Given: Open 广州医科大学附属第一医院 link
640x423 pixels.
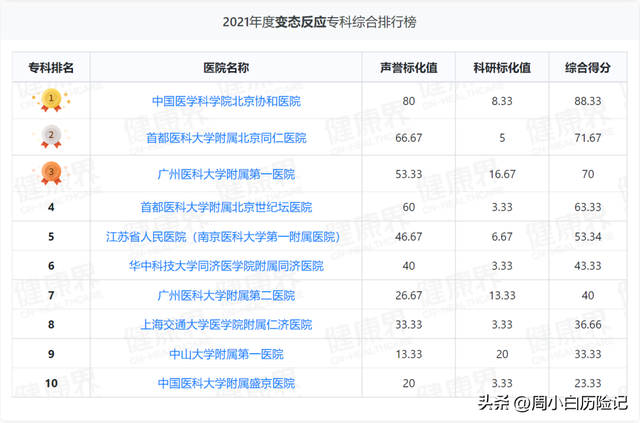Looking at the screenshot, I should [x=226, y=174].
